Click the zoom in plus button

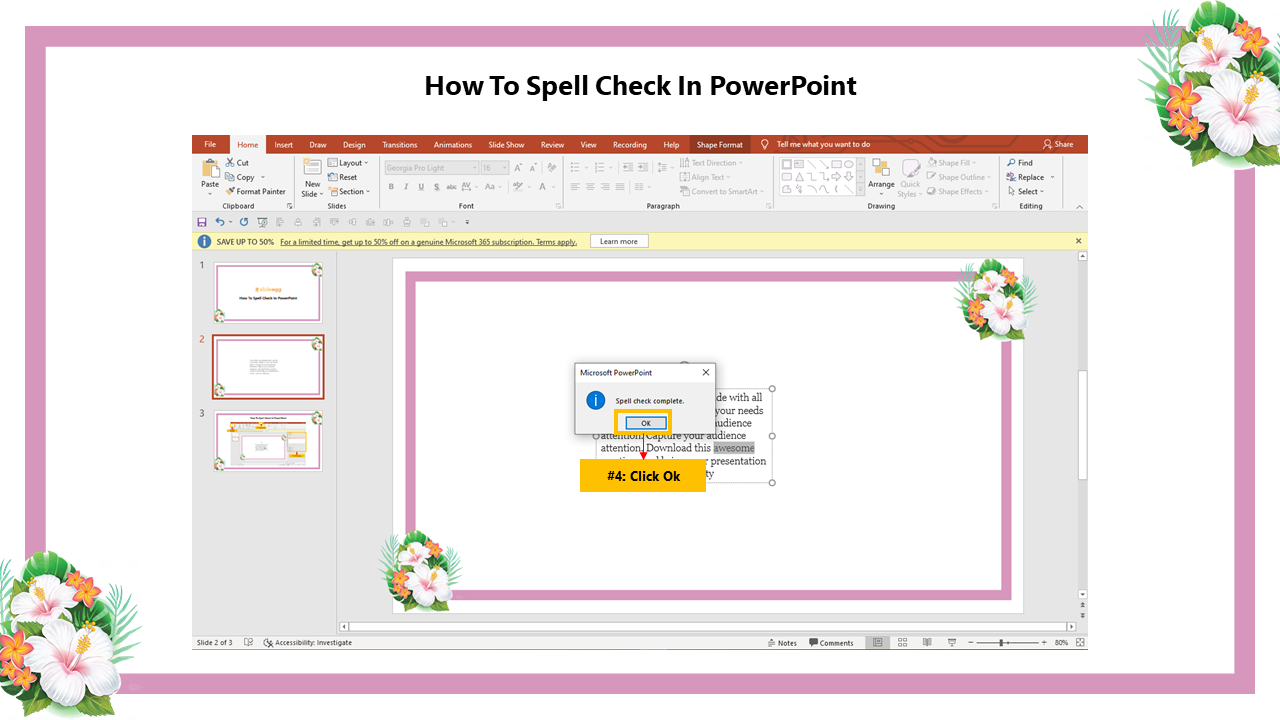pos(1044,643)
